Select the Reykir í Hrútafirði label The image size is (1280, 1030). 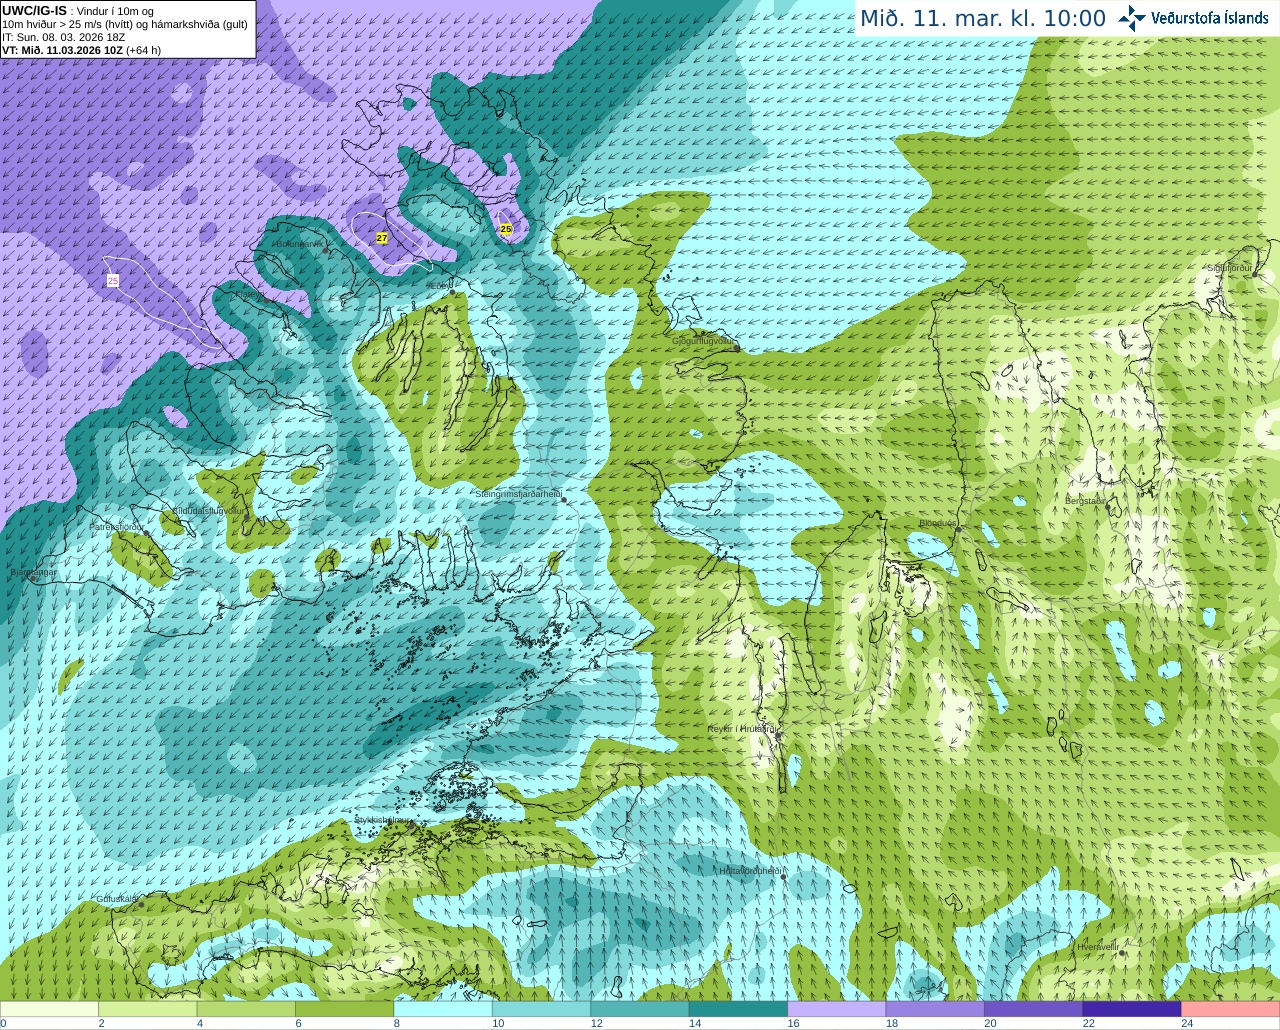click(x=743, y=729)
